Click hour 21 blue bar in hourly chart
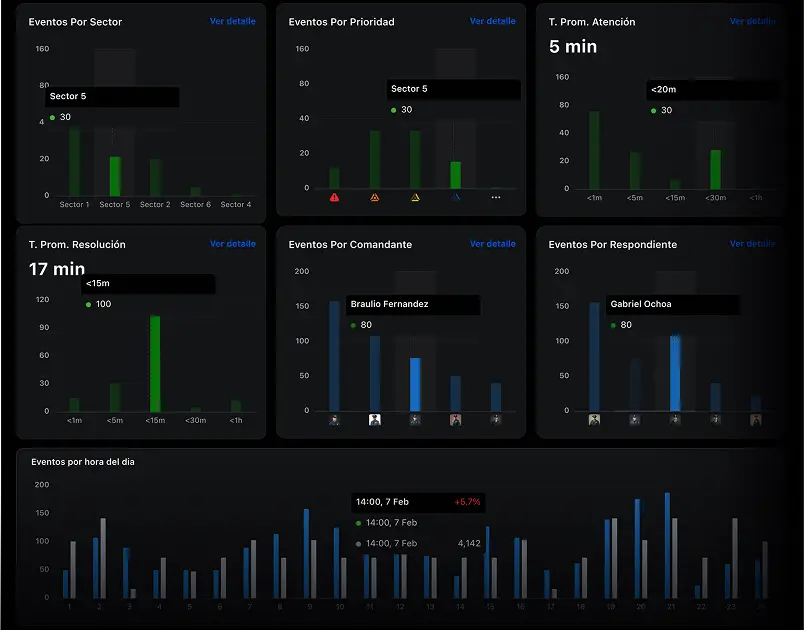This screenshot has width=804, height=630. point(667,545)
